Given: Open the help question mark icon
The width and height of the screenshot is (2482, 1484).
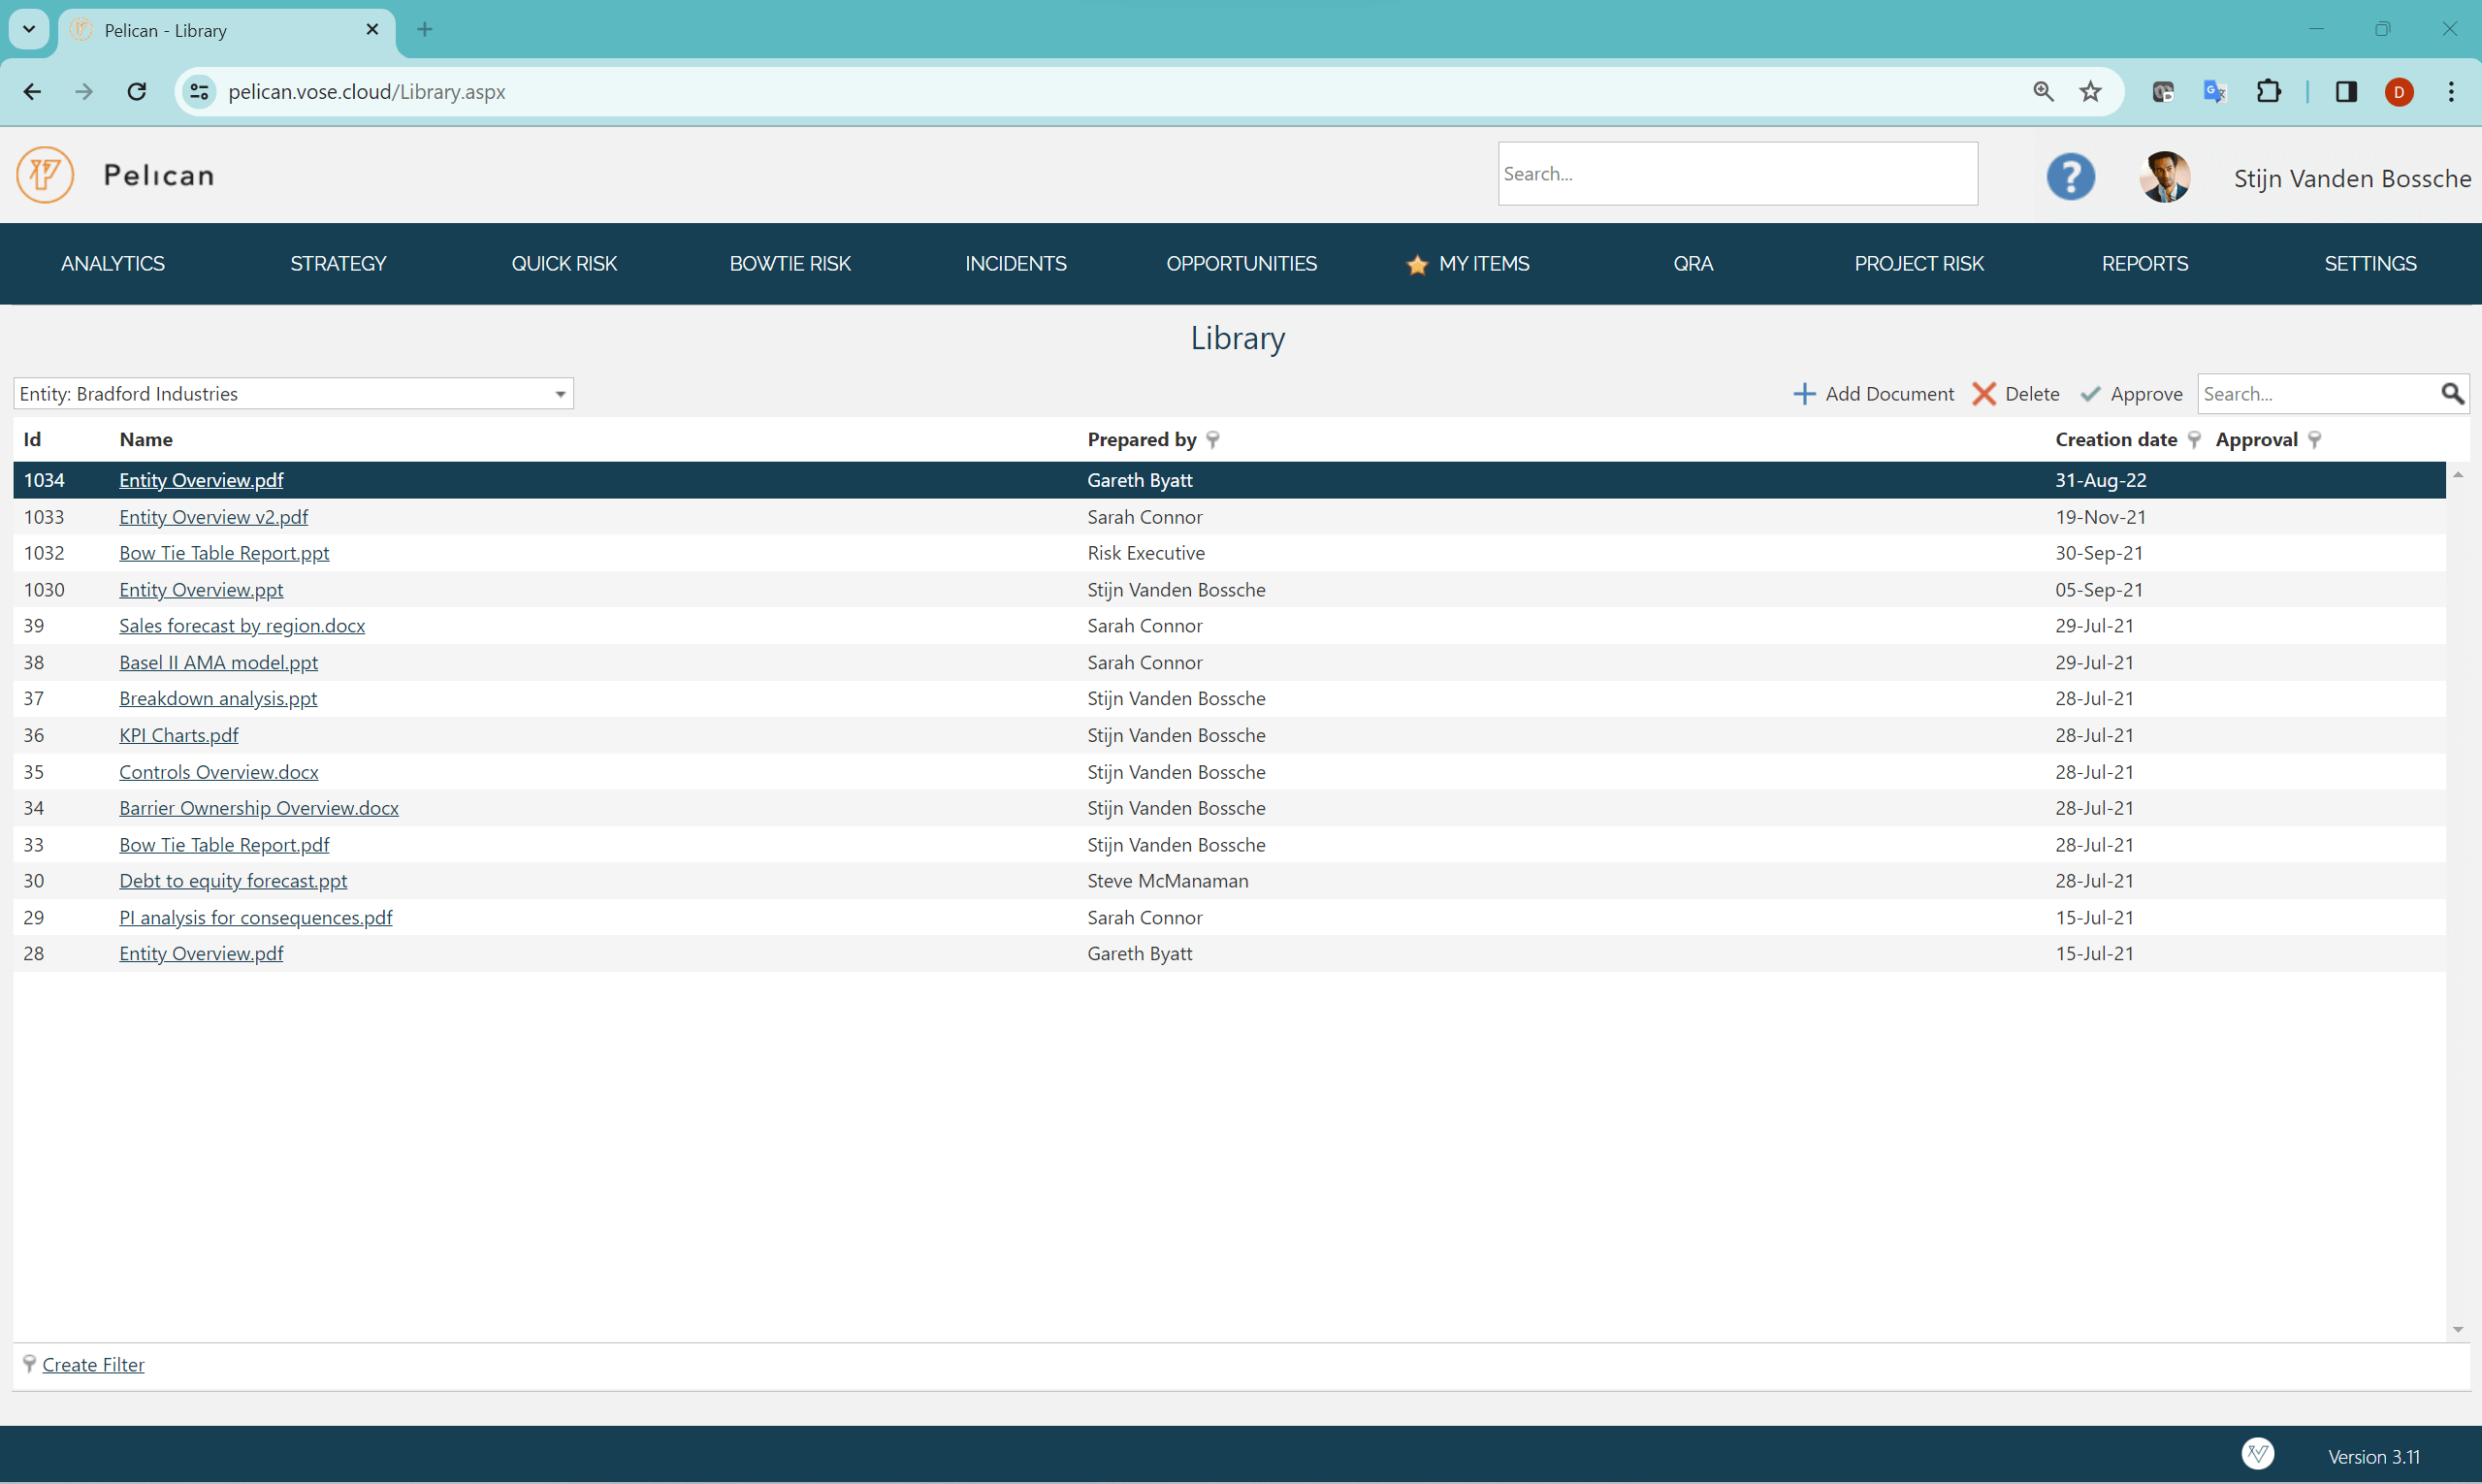Looking at the screenshot, I should 2070,176.
